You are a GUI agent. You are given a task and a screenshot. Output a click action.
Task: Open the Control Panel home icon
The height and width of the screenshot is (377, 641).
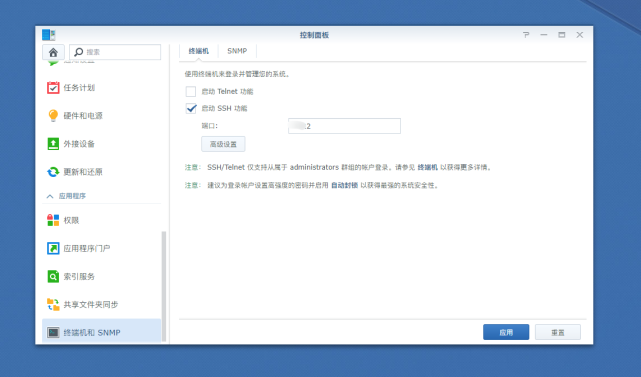coord(53,52)
